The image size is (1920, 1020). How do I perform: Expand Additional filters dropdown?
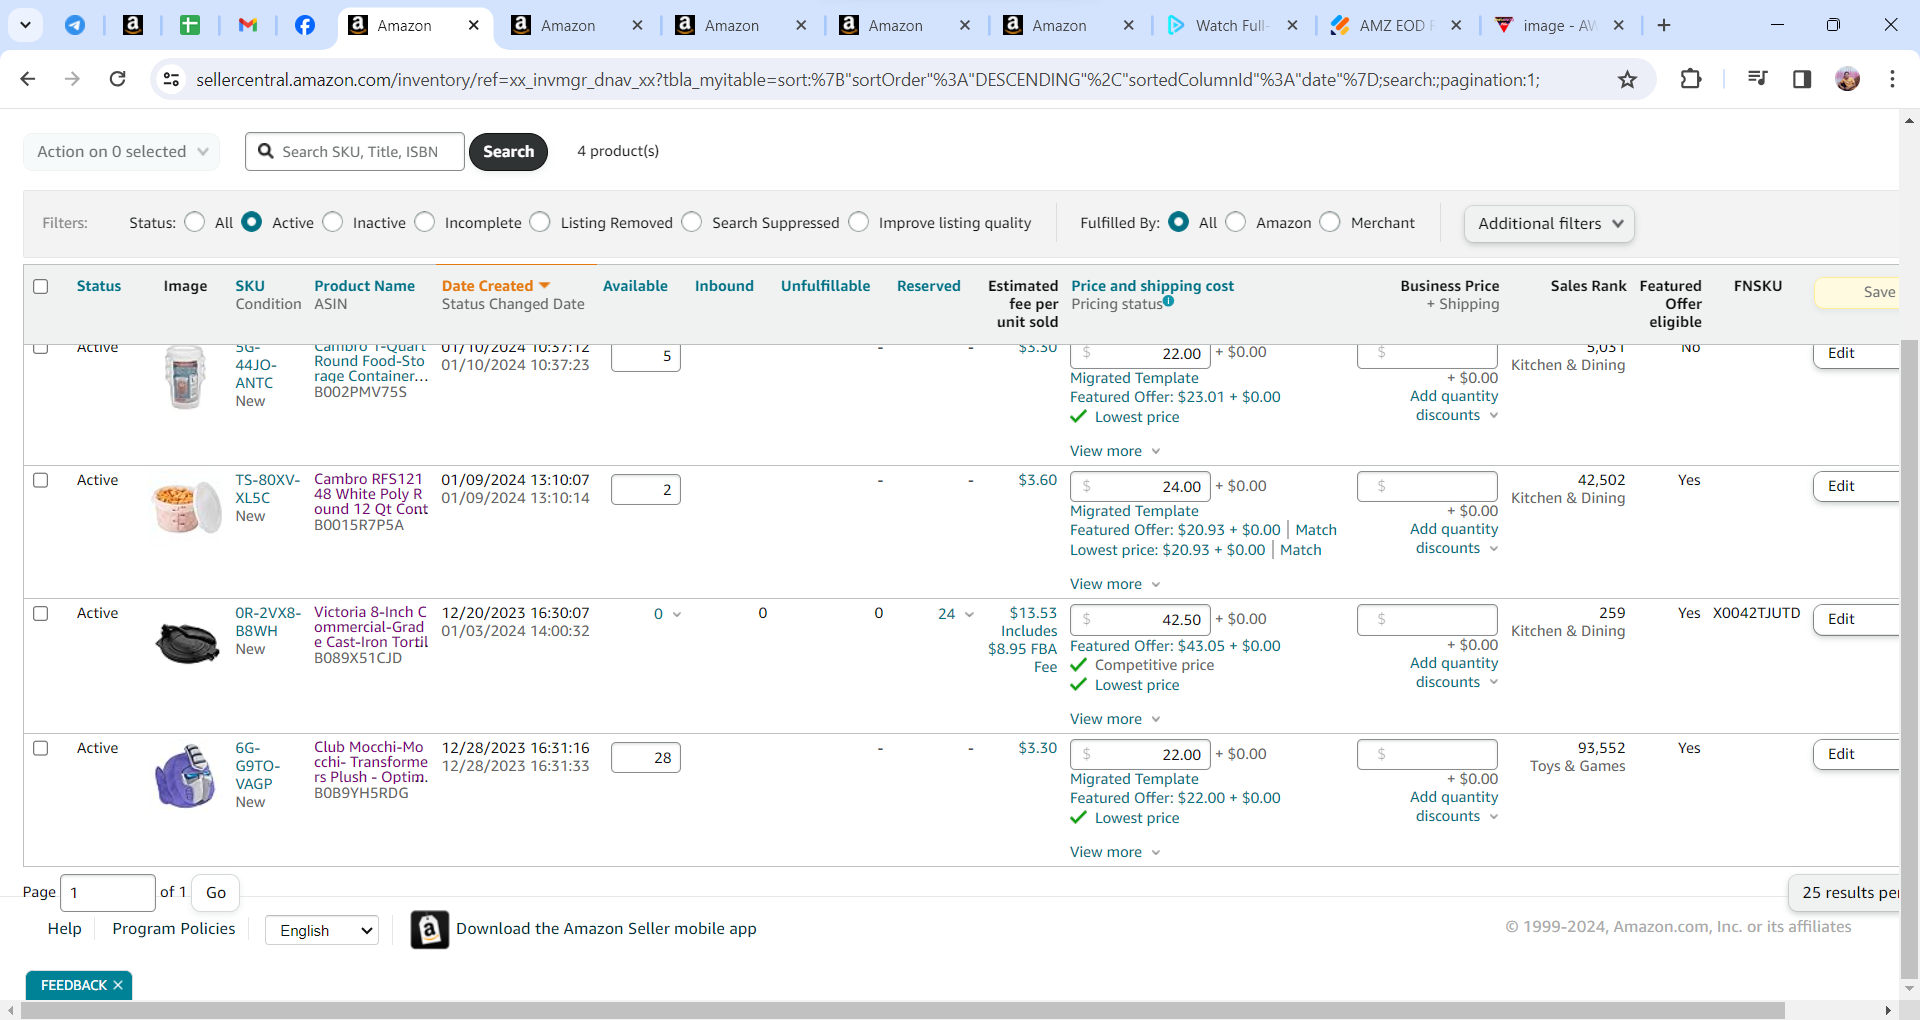click(1549, 223)
